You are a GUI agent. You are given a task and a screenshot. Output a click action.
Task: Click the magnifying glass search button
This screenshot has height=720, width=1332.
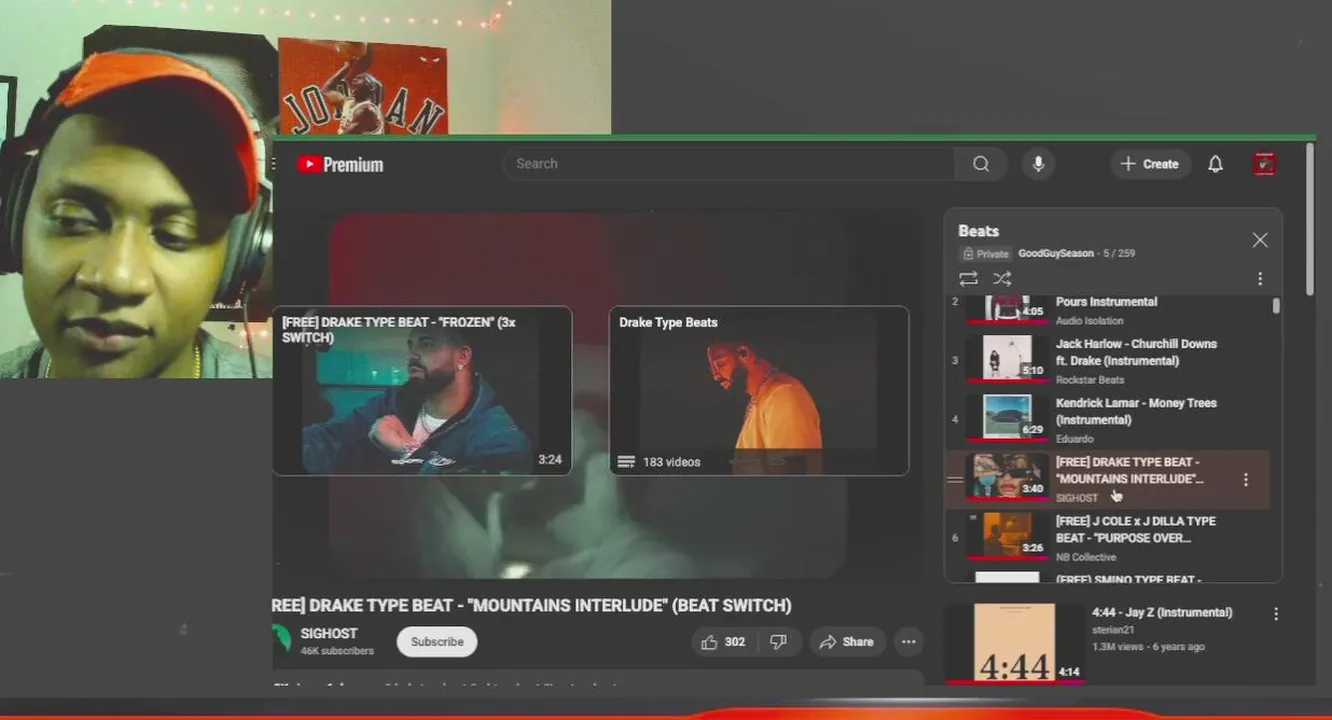[981, 164]
